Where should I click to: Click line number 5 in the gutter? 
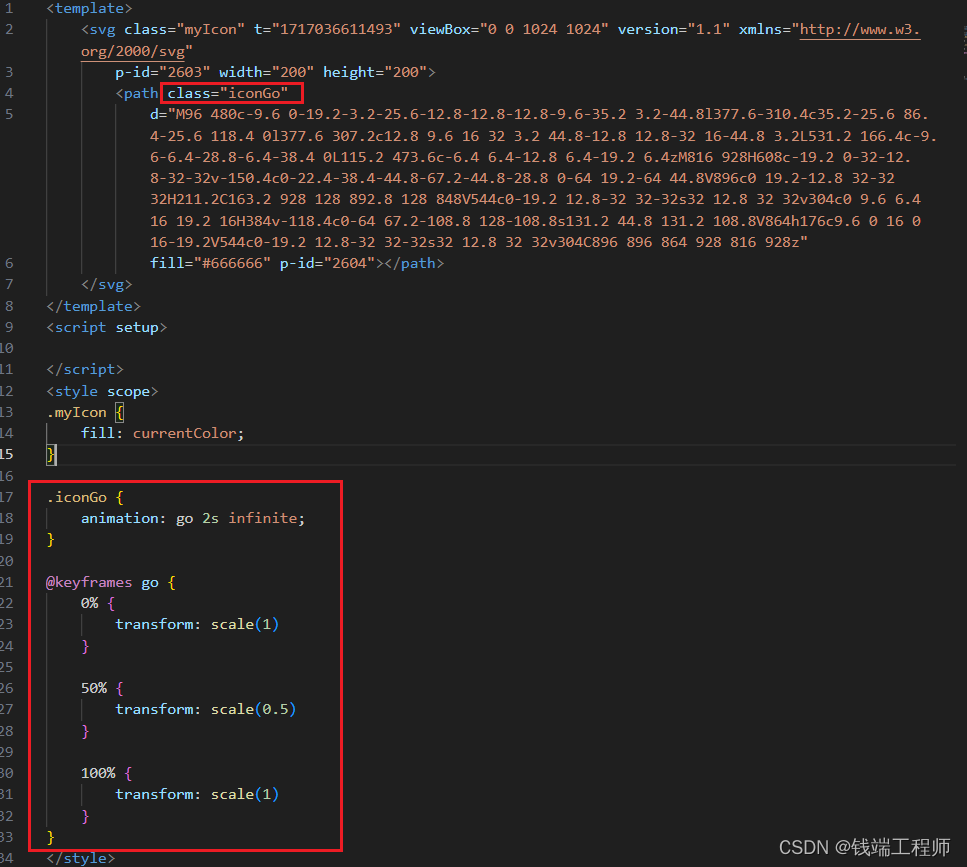(x=9, y=115)
